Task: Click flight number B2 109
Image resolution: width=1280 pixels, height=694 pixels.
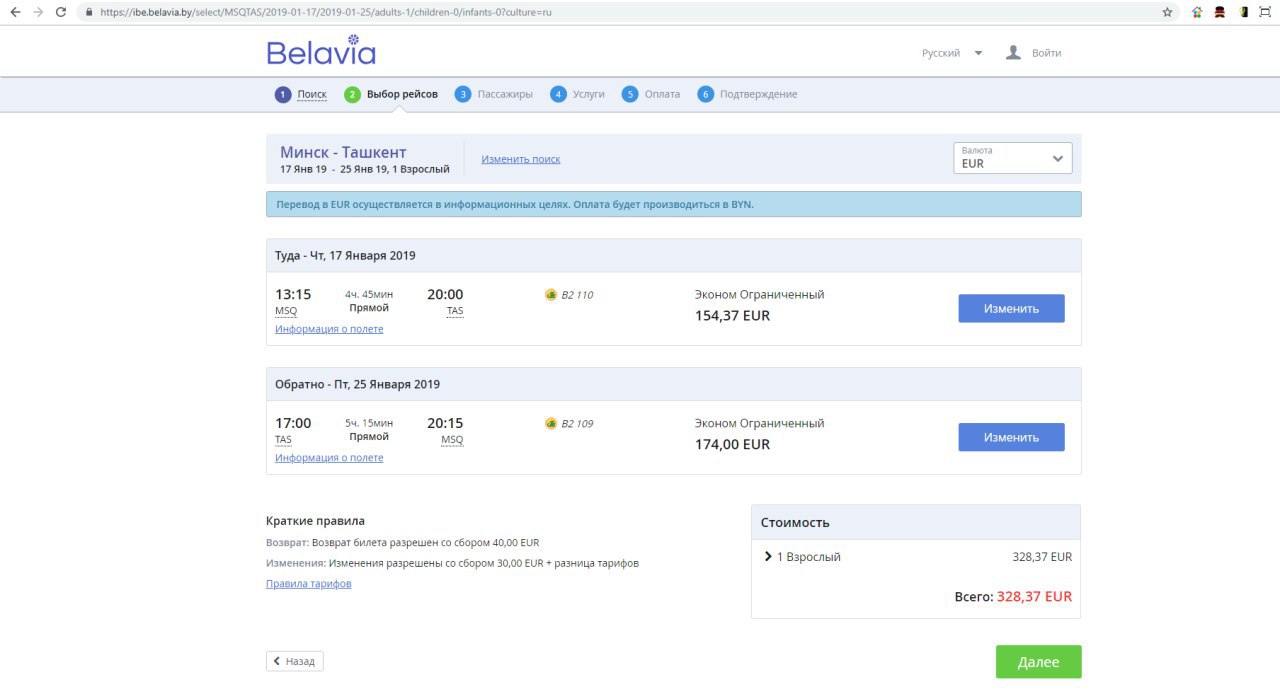Action: pos(577,424)
